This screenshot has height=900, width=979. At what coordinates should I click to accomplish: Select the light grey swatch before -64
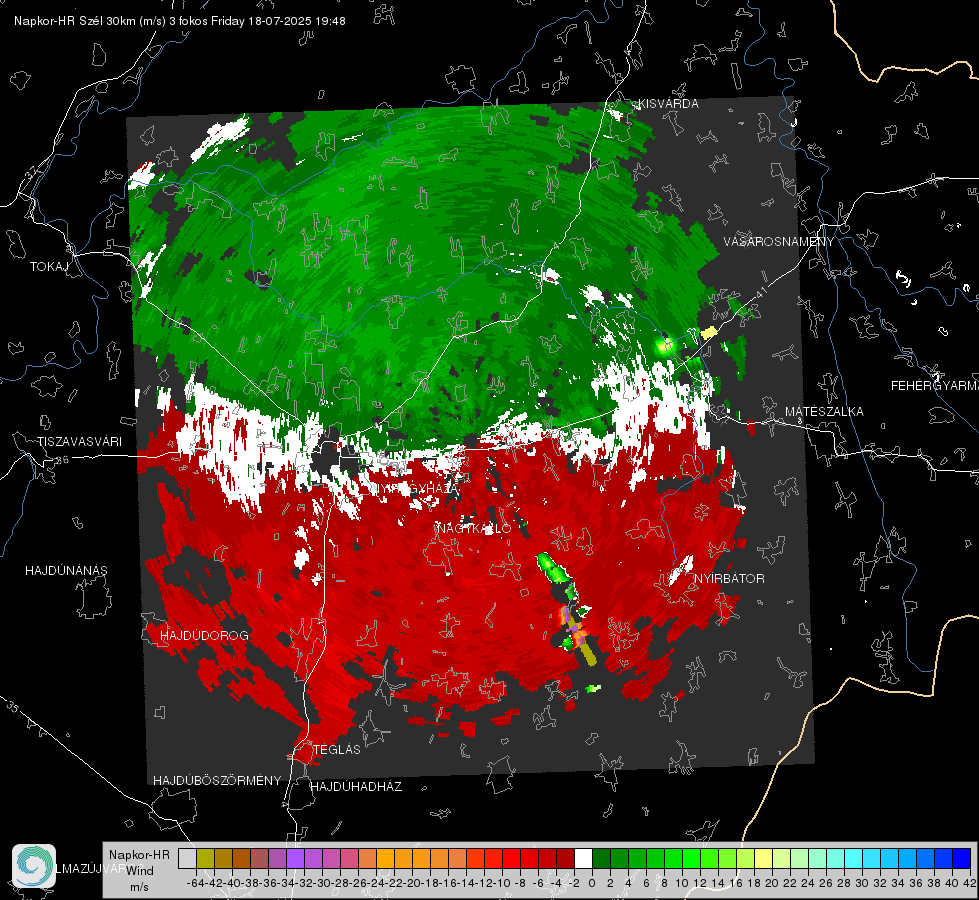pyautogui.click(x=187, y=859)
